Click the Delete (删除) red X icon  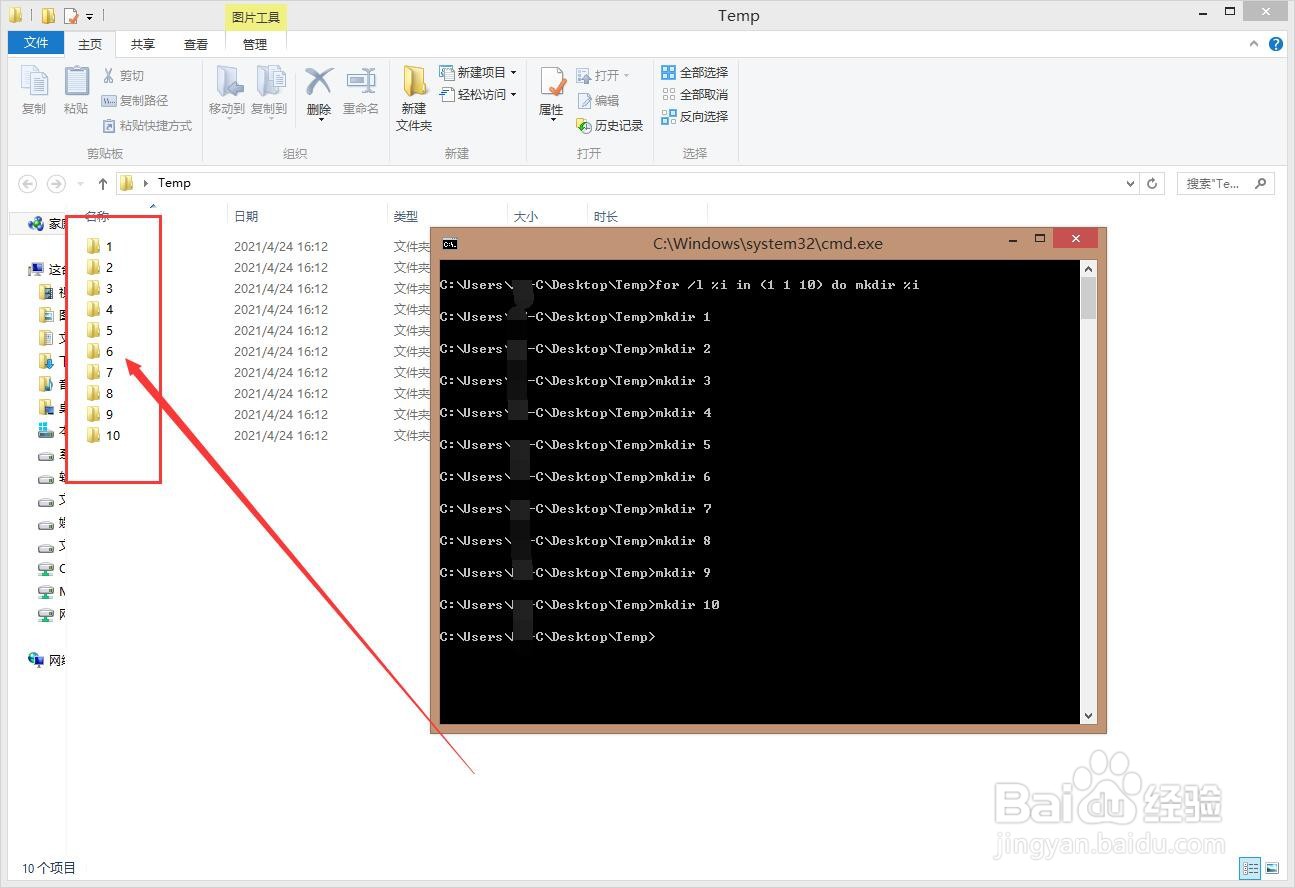coord(319,82)
